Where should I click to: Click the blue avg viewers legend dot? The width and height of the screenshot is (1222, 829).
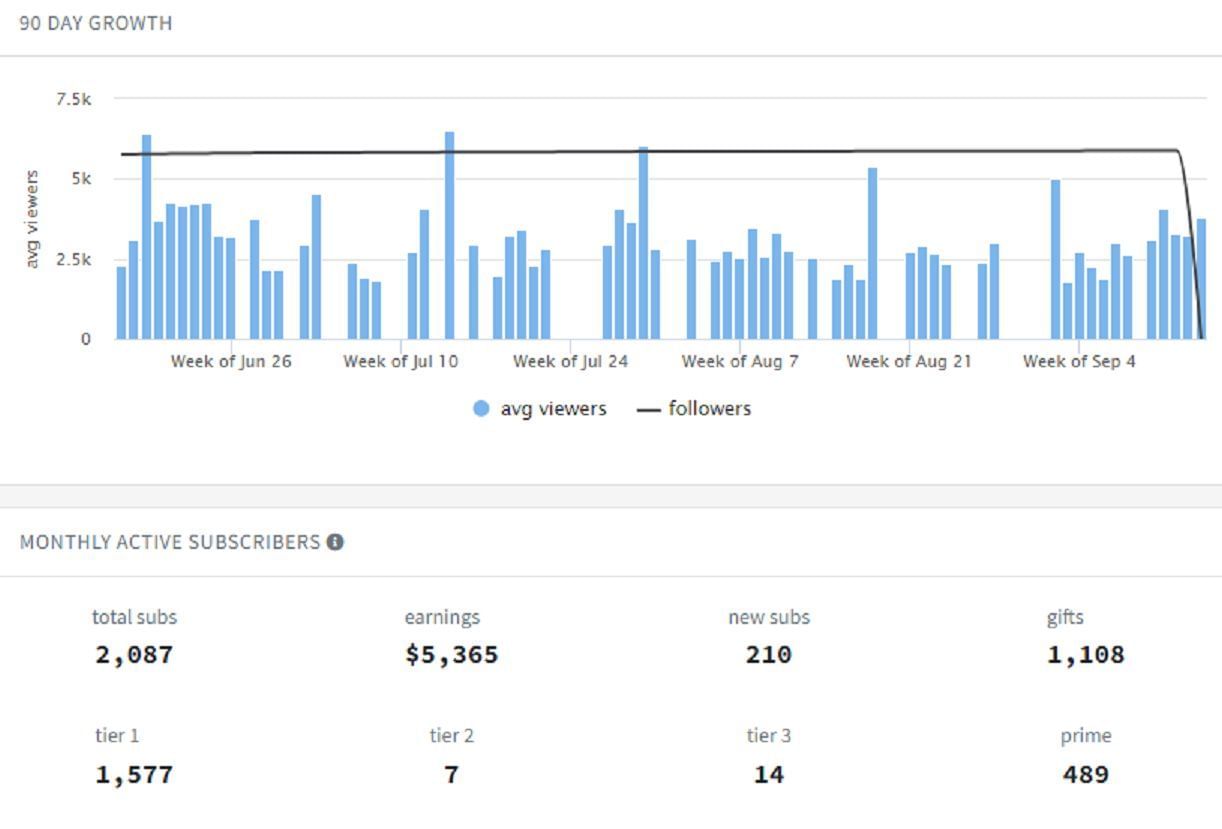coord(481,409)
